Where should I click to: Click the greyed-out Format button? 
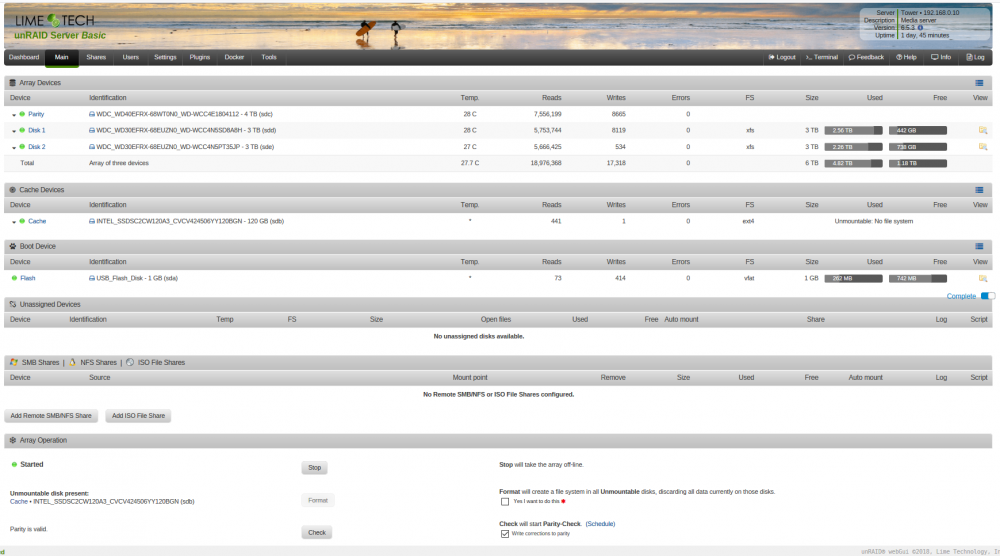[x=318, y=501]
